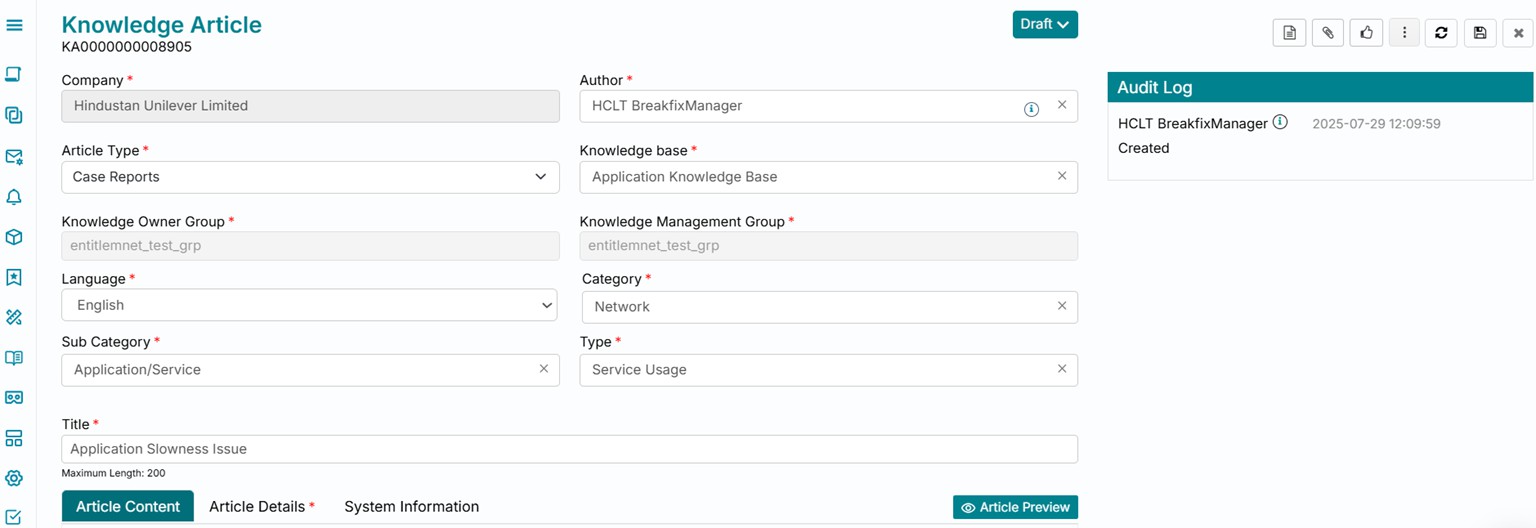
Task: Click the bell notifications icon in the sidebar
Action: point(14,197)
